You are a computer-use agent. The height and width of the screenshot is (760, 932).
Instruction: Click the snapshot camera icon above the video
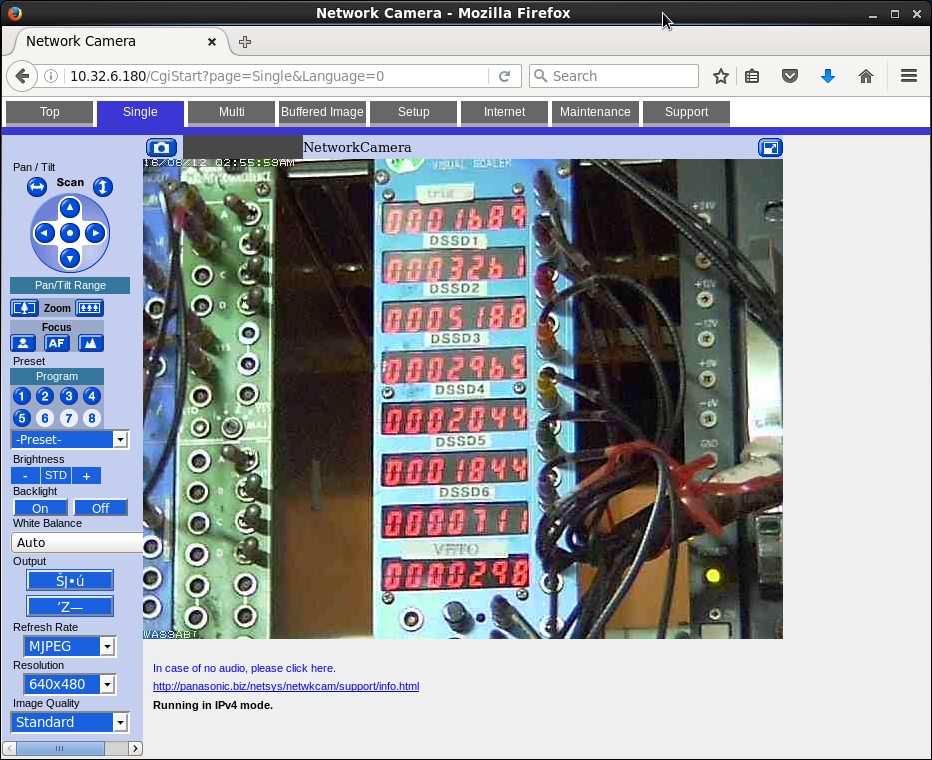[x=161, y=148]
